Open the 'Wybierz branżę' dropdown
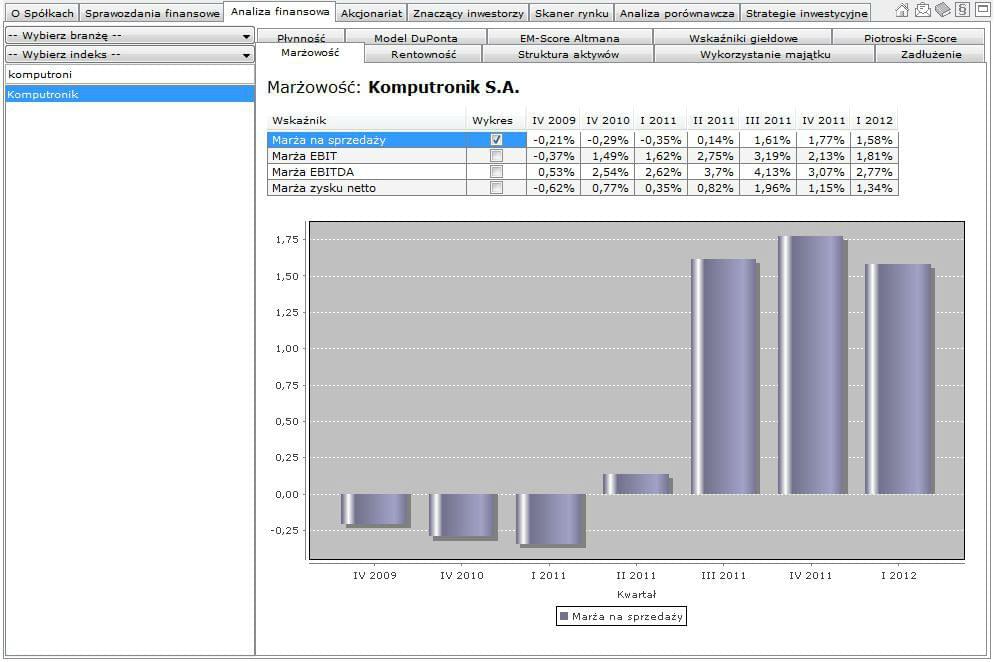 pyautogui.click(x=129, y=36)
